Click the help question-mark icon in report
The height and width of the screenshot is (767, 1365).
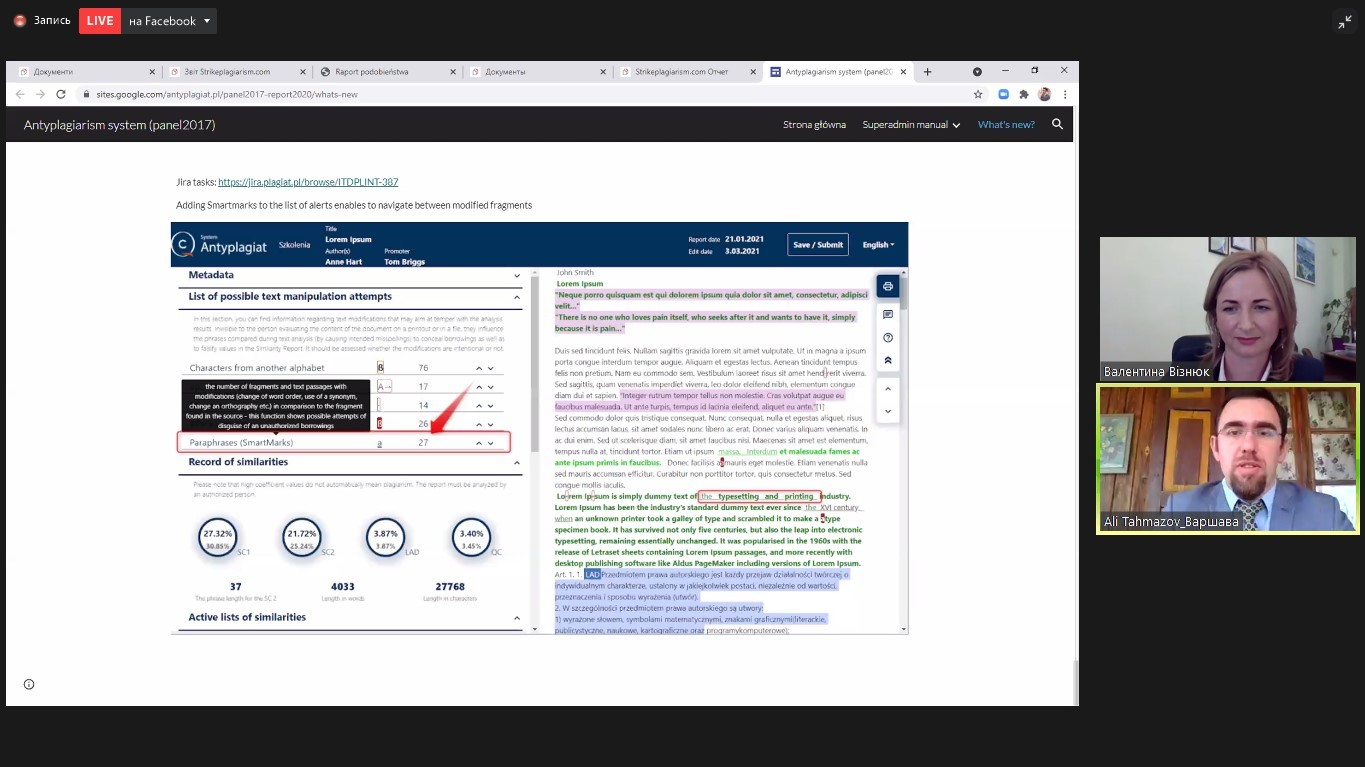[x=887, y=338]
